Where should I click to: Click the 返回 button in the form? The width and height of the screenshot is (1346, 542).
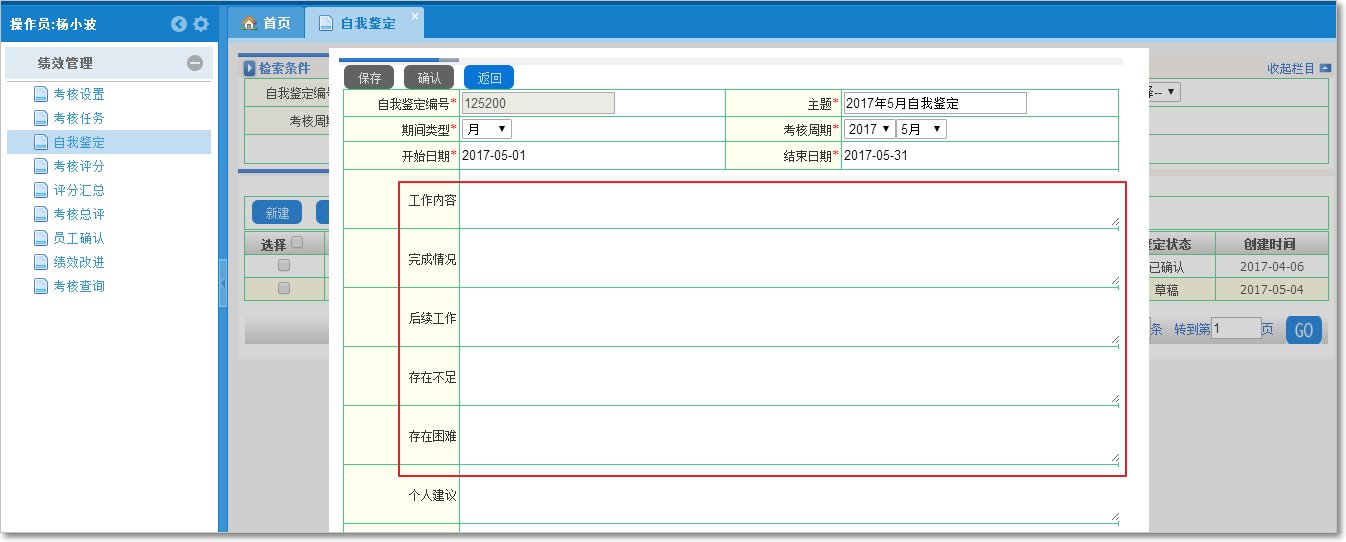489,77
